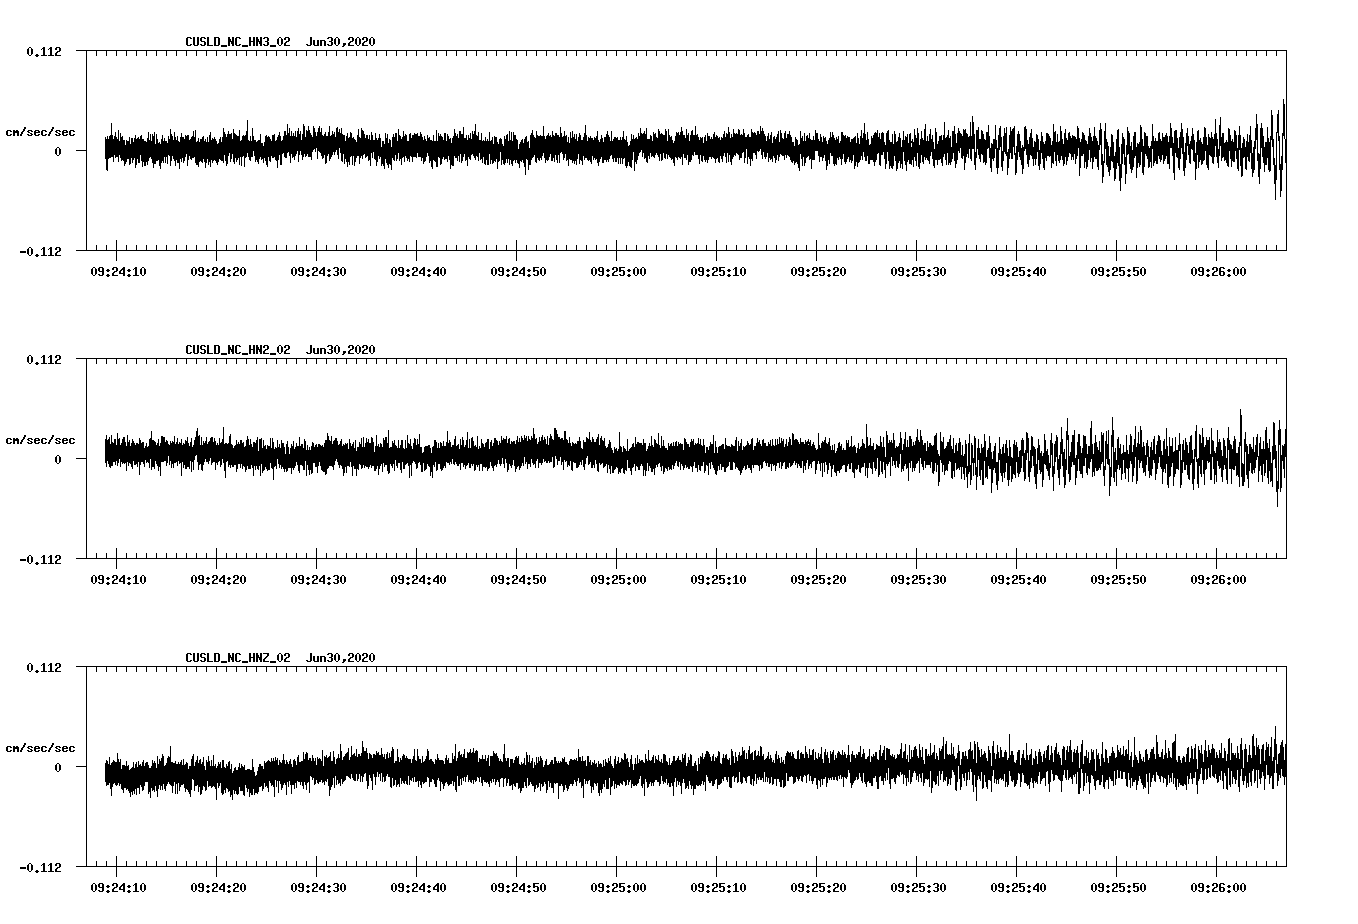Select the -0.112 axis minimum on HNZ chart

pyautogui.click(x=41, y=867)
